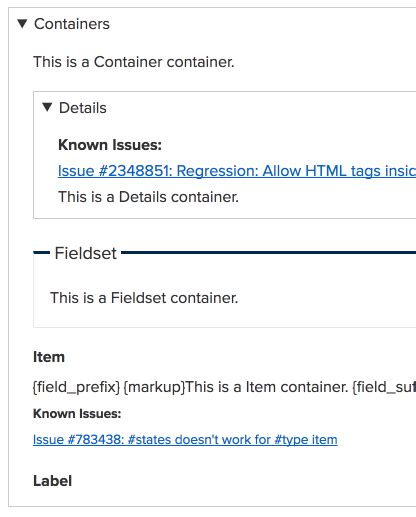Collapse the Details disclosure triangle
The image size is (416, 517).
pos(47,107)
